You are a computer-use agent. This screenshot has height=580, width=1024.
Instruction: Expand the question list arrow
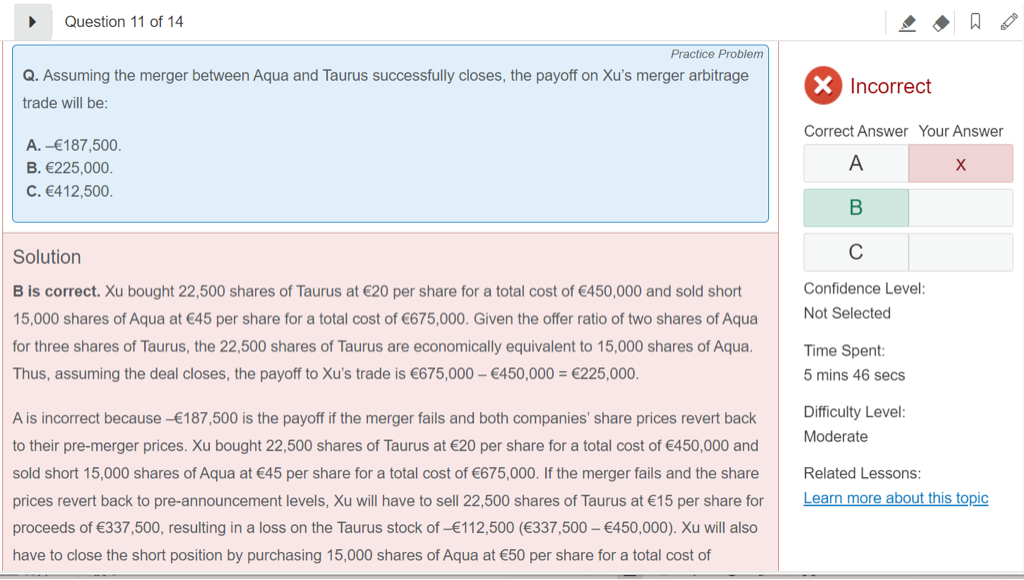click(x=33, y=22)
